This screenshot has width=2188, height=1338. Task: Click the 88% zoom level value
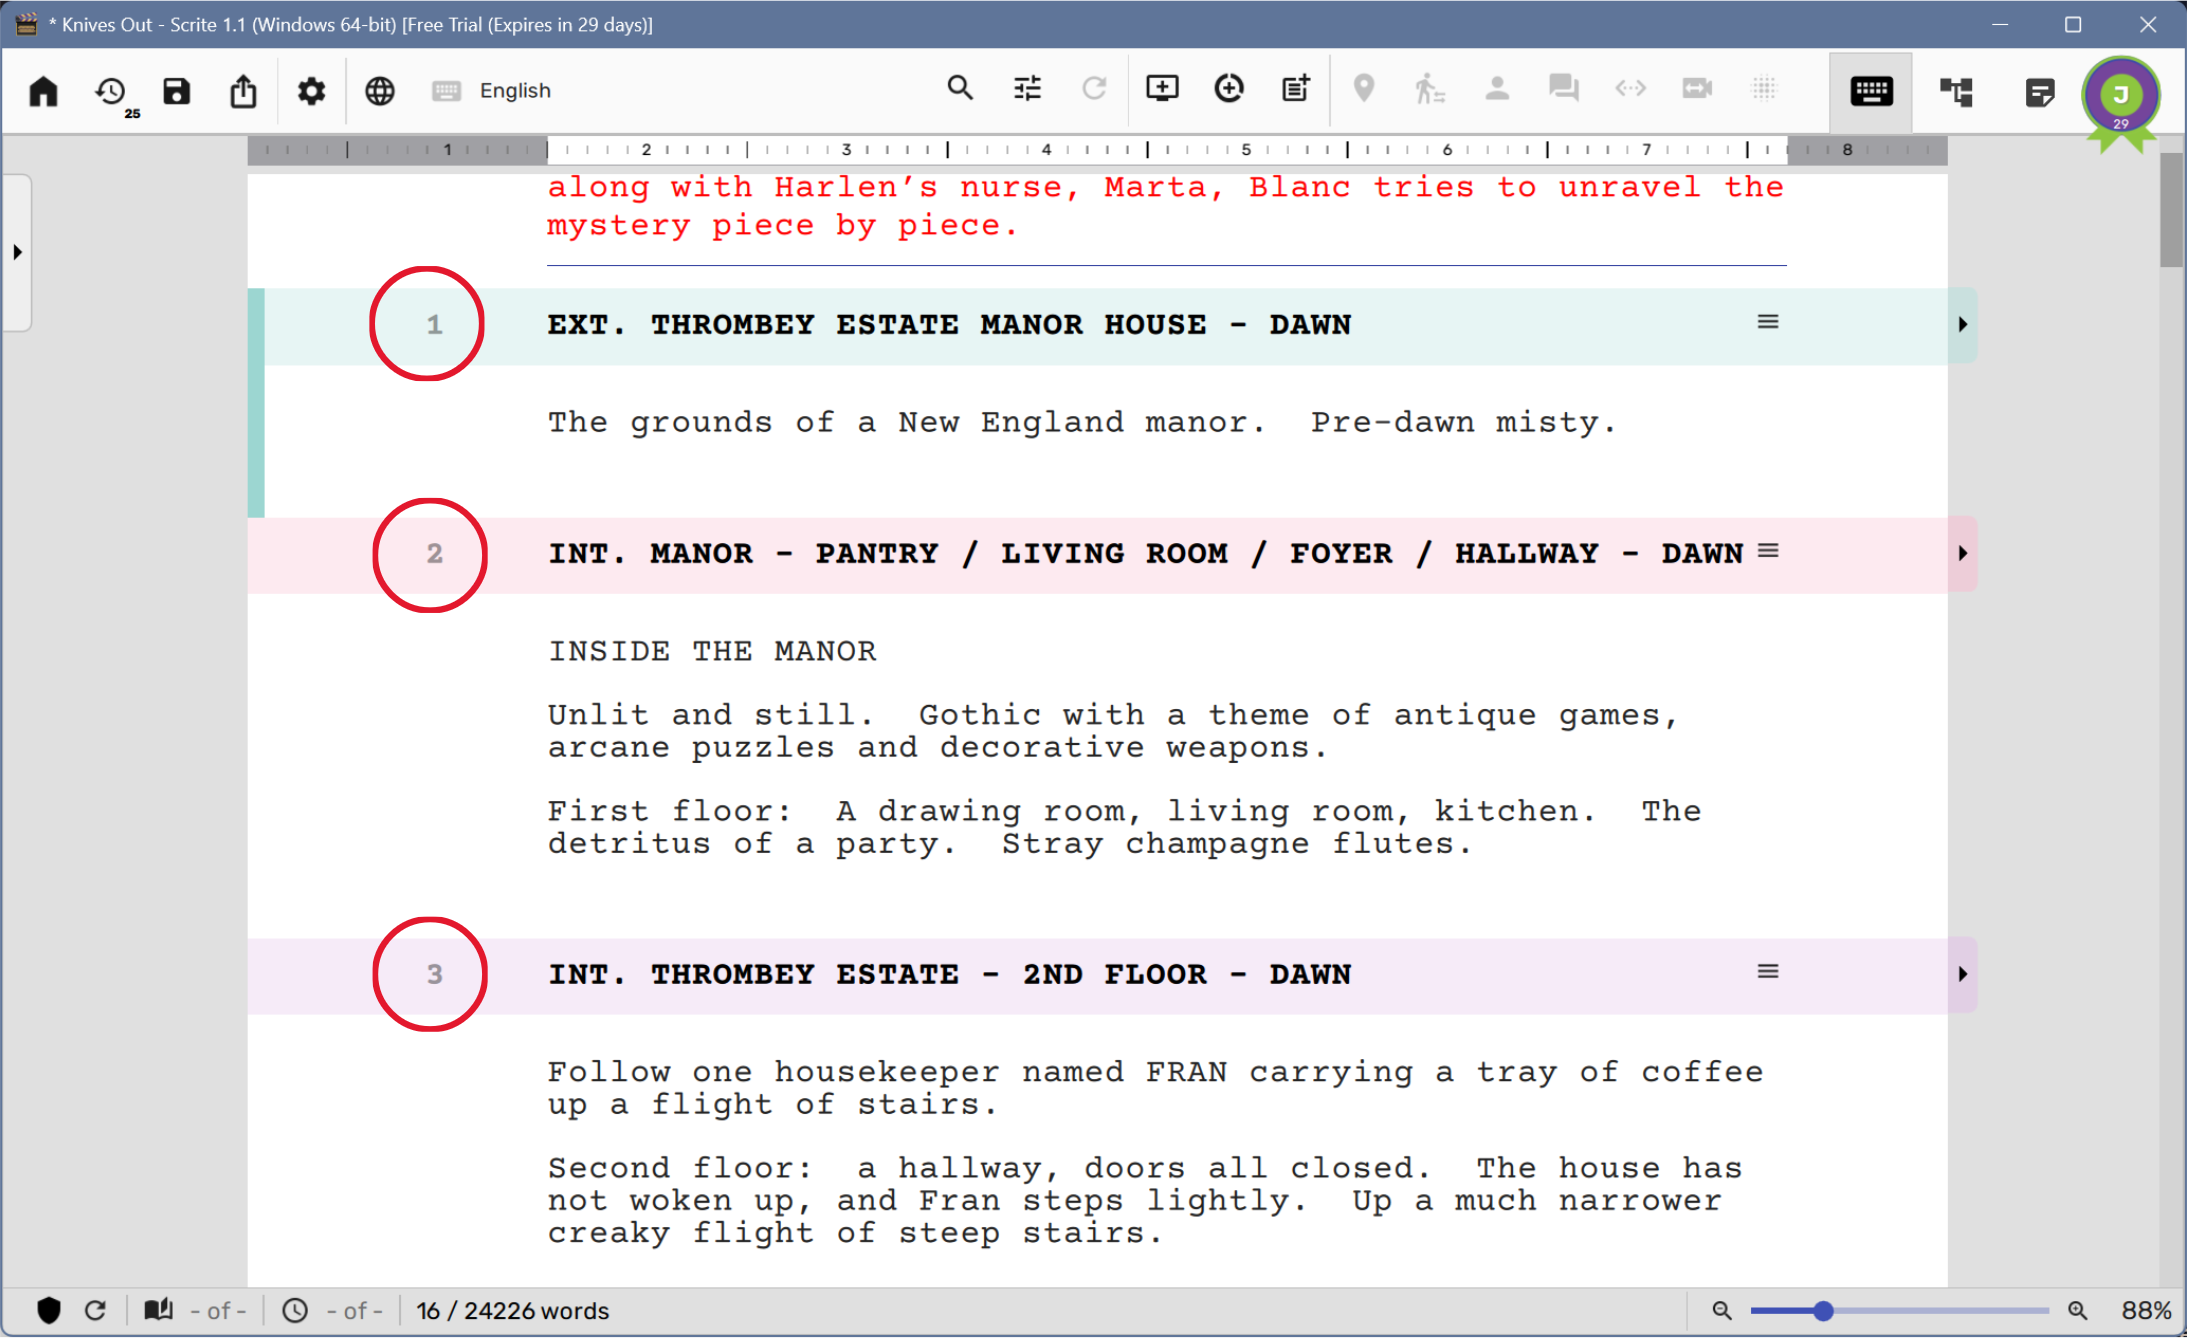pos(2146,1310)
